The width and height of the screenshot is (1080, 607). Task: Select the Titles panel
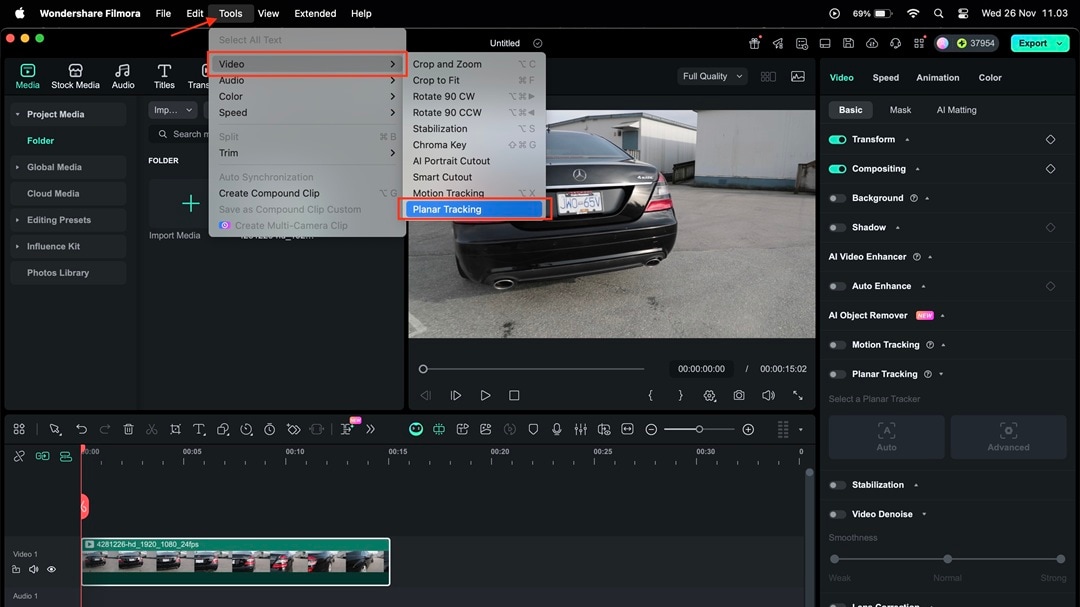pyautogui.click(x=164, y=75)
